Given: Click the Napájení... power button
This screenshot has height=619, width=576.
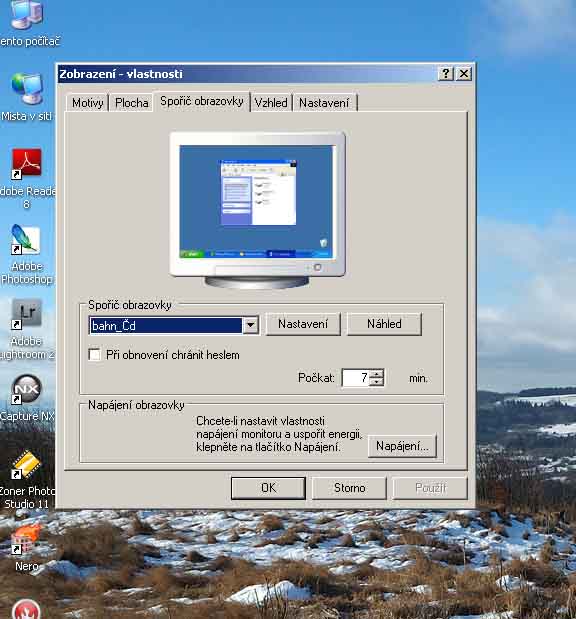Looking at the screenshot, I should pos(402,446).
